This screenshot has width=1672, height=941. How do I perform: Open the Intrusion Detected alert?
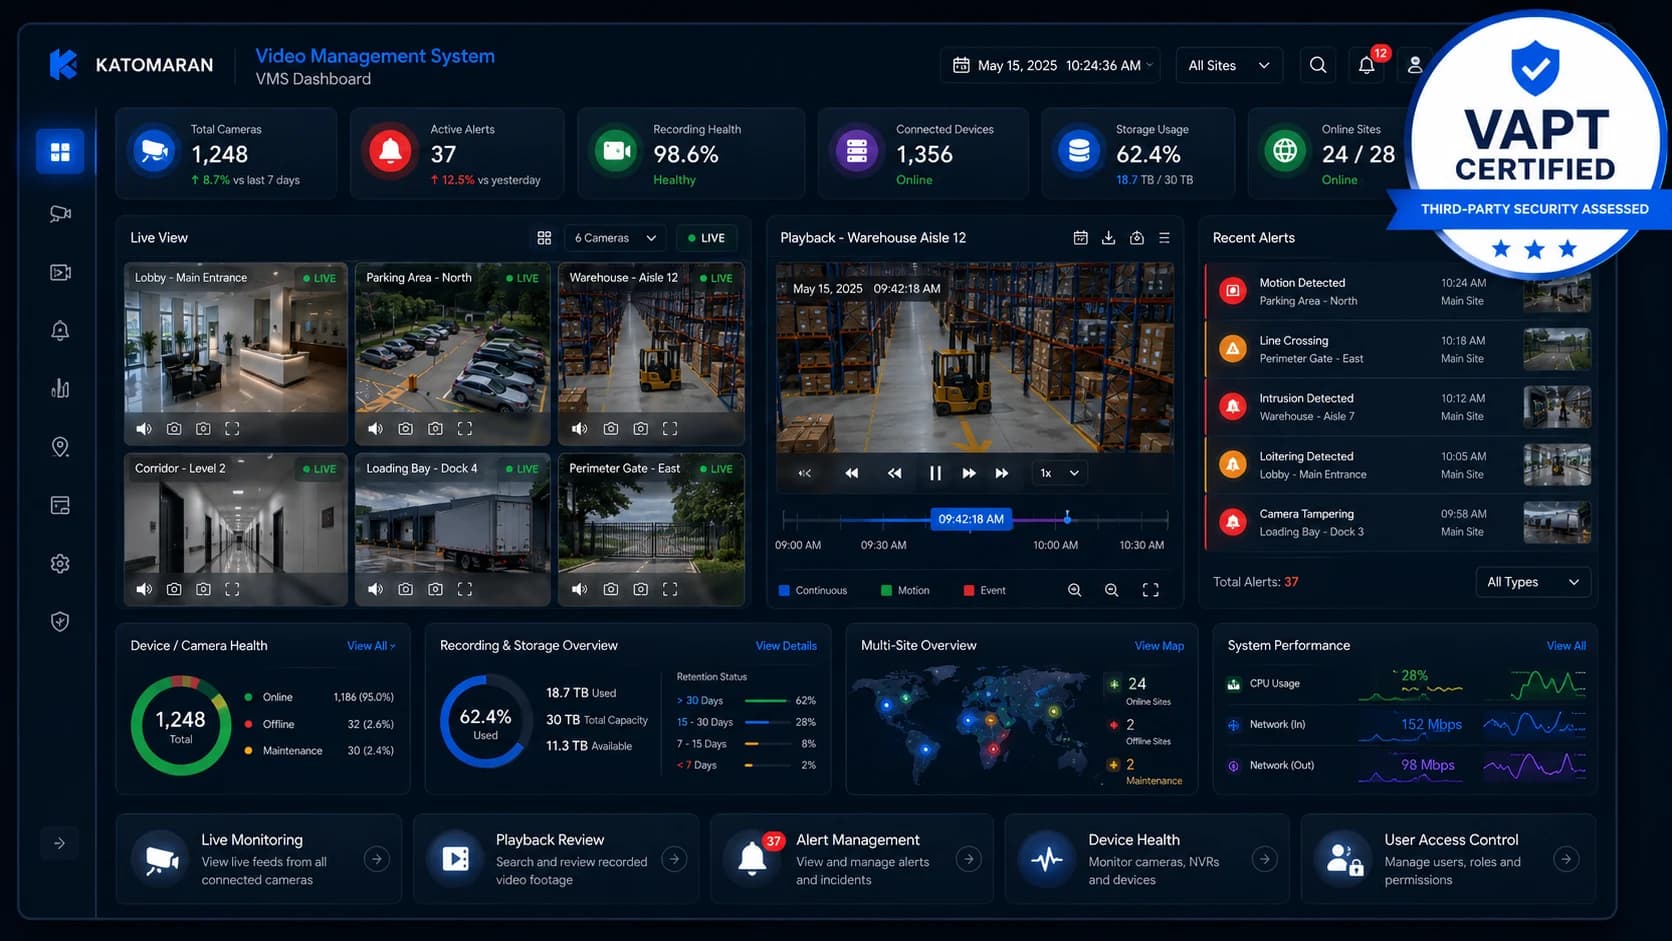[1400, 407]
